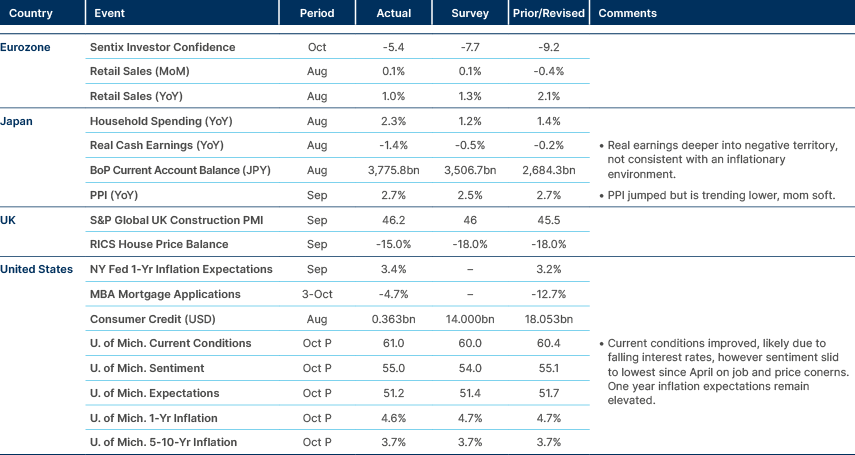
Task: Click the Country column header
Action: coord(30,14)
